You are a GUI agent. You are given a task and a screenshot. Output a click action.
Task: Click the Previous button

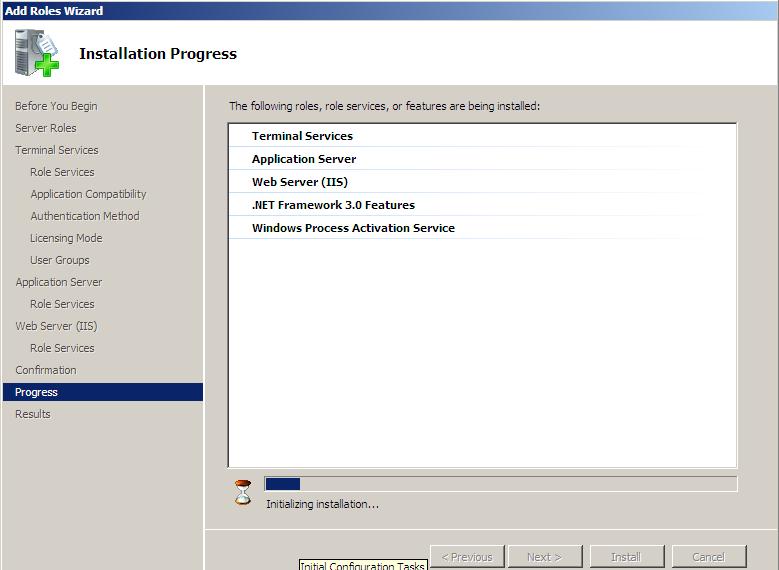(467, 557)
